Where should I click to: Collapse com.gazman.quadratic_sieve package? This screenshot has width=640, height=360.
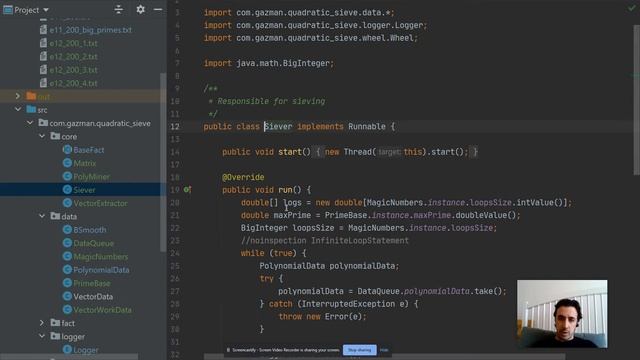pyautogui.click(x=30, y=123)
